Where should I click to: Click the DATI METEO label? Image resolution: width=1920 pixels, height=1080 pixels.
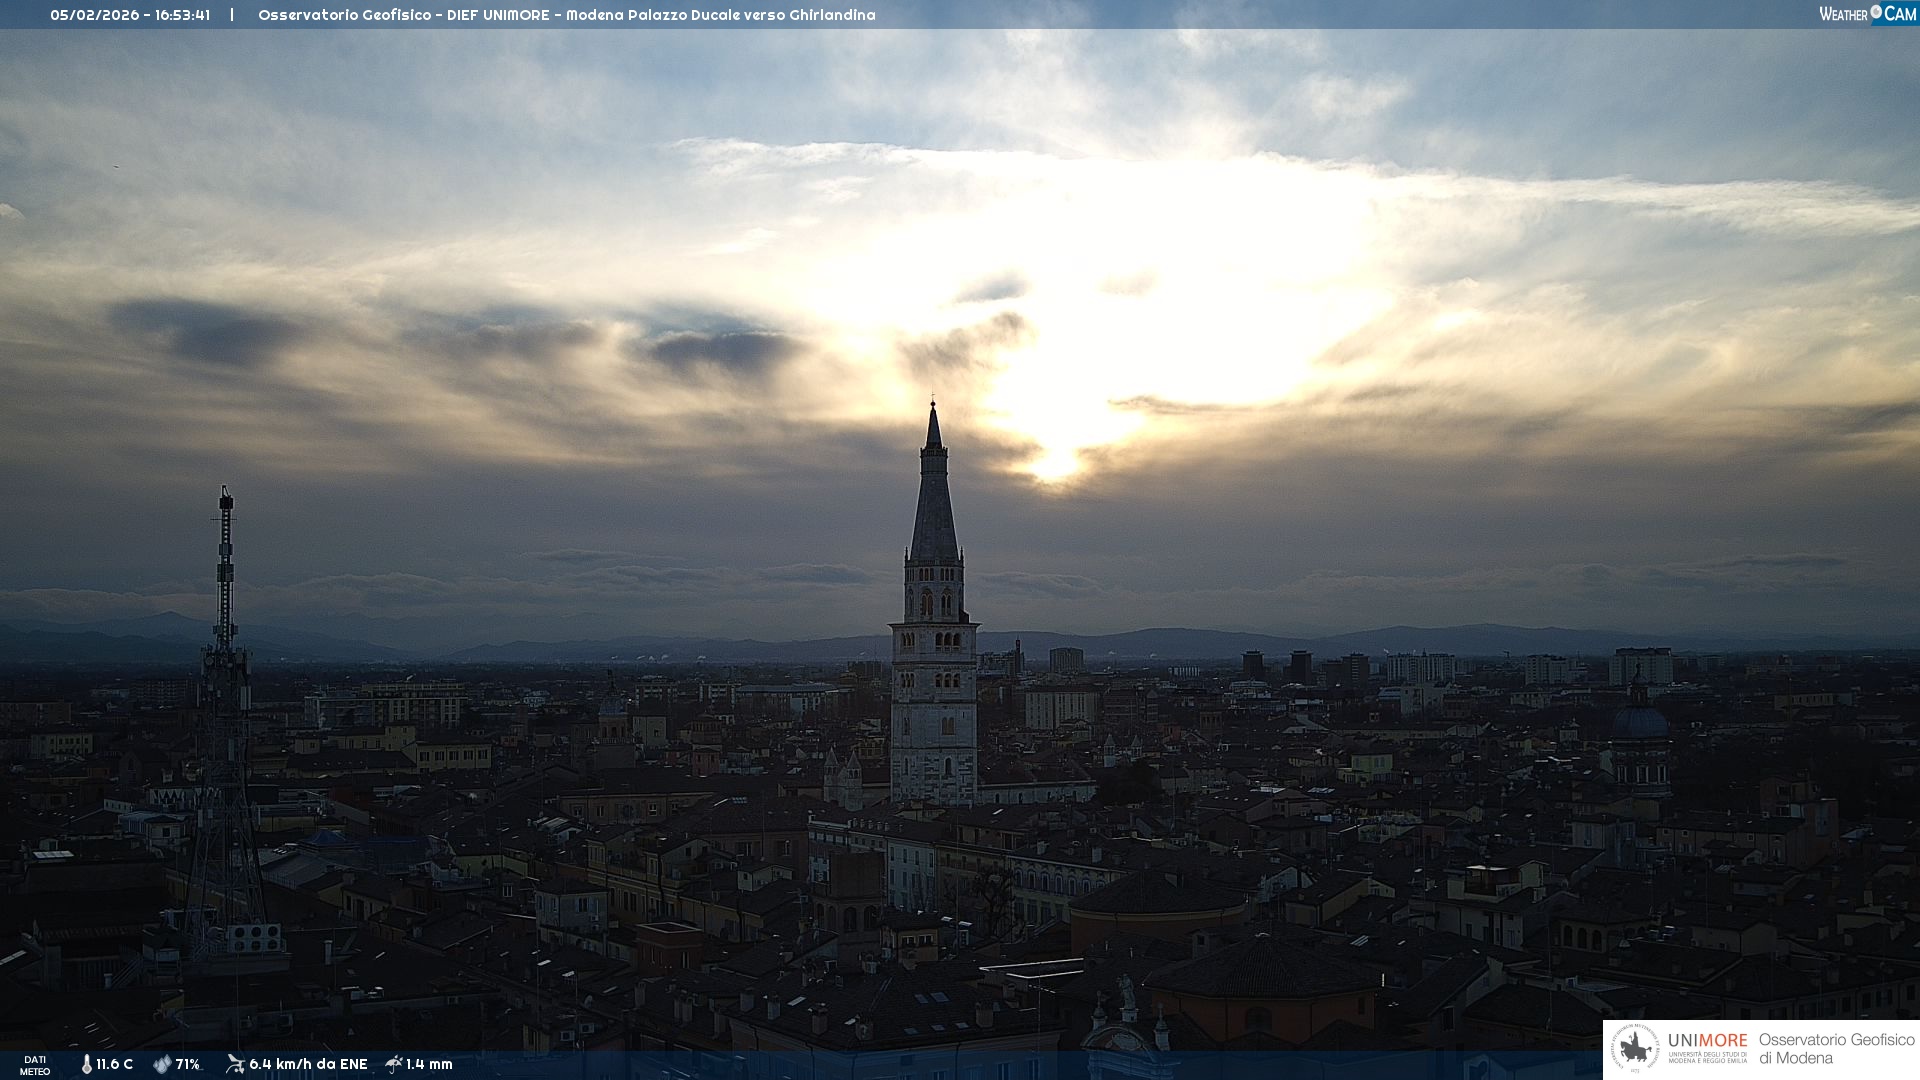click(35, 1065)
